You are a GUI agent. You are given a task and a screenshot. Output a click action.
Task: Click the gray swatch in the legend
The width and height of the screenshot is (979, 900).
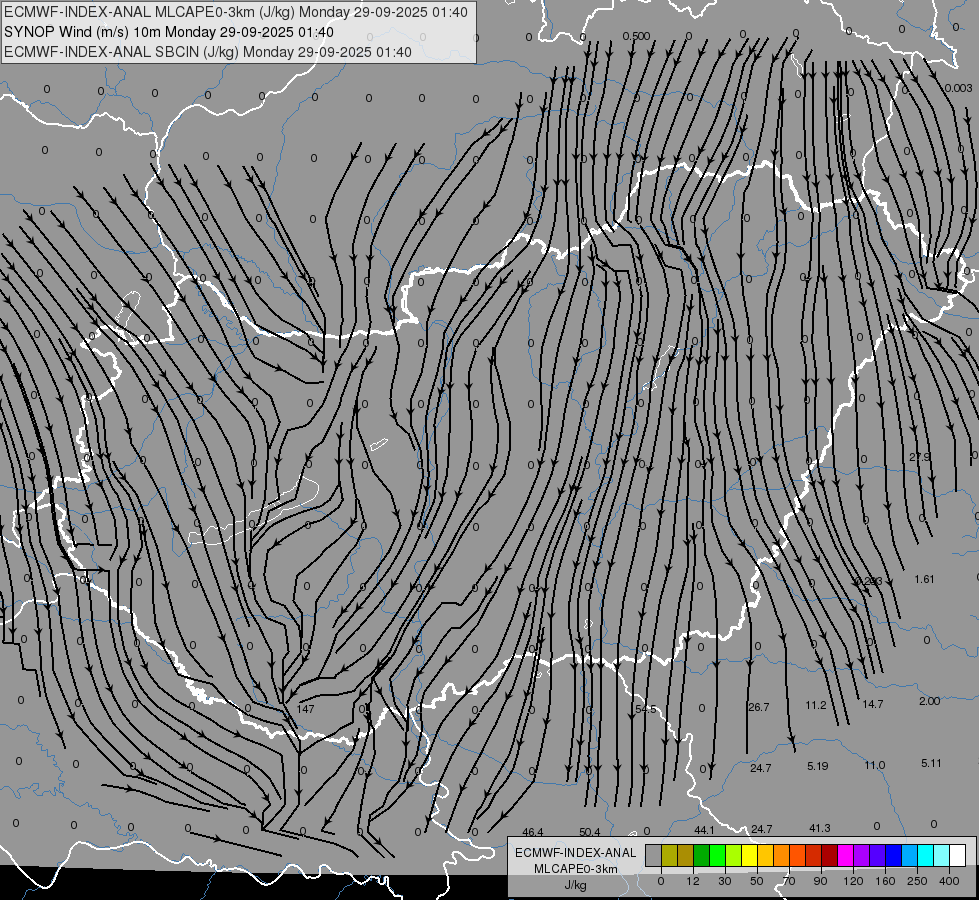(653, 856)
